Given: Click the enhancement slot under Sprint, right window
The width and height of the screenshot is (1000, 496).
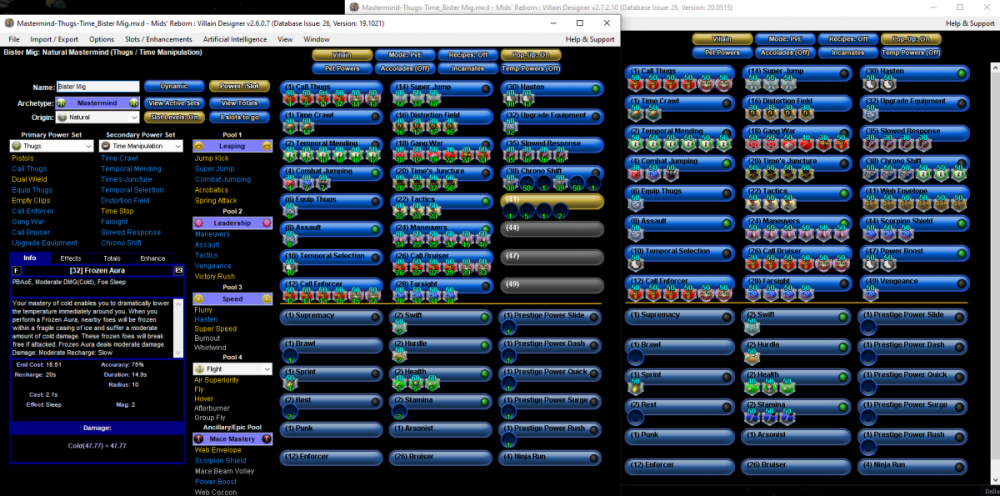Looking at the screenshot, I should [635, 386].
